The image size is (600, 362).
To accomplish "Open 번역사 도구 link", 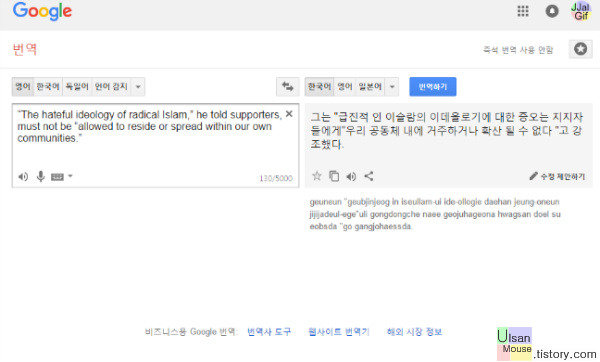I will (x=269, y=331).
